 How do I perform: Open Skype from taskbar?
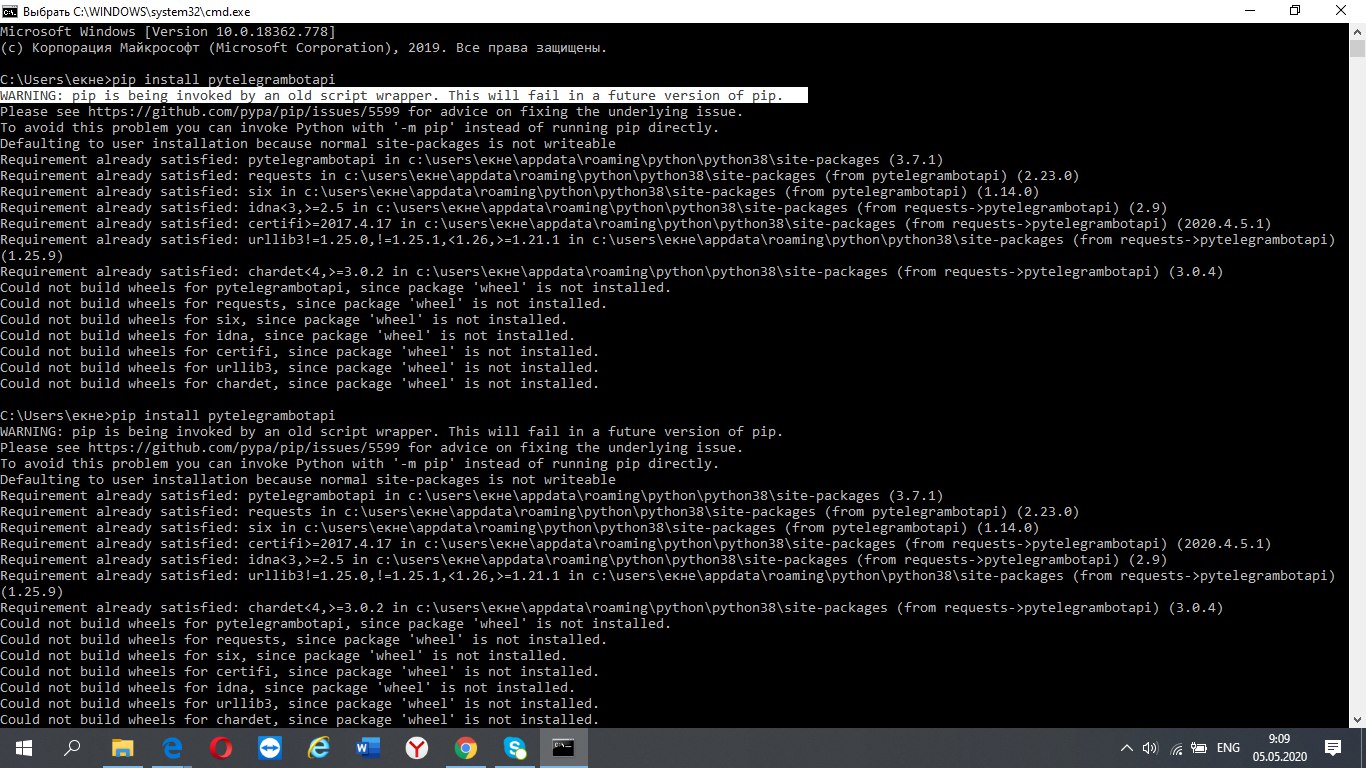click(515, 747)
